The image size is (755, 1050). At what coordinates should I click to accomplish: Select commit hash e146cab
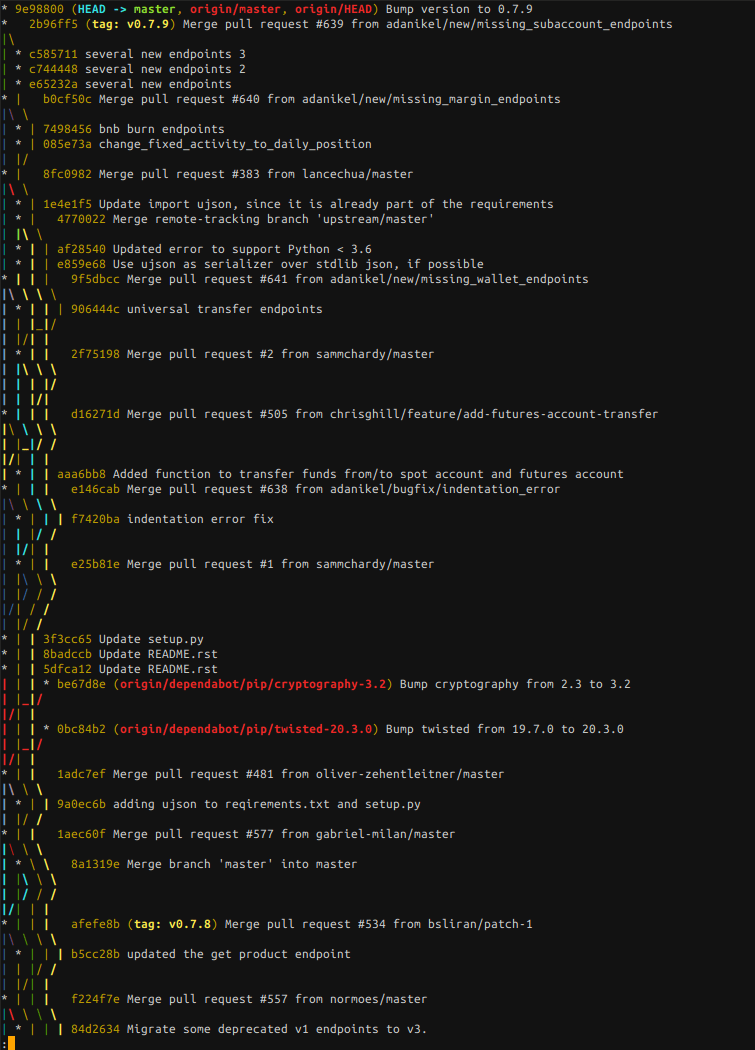pos(96,490)
